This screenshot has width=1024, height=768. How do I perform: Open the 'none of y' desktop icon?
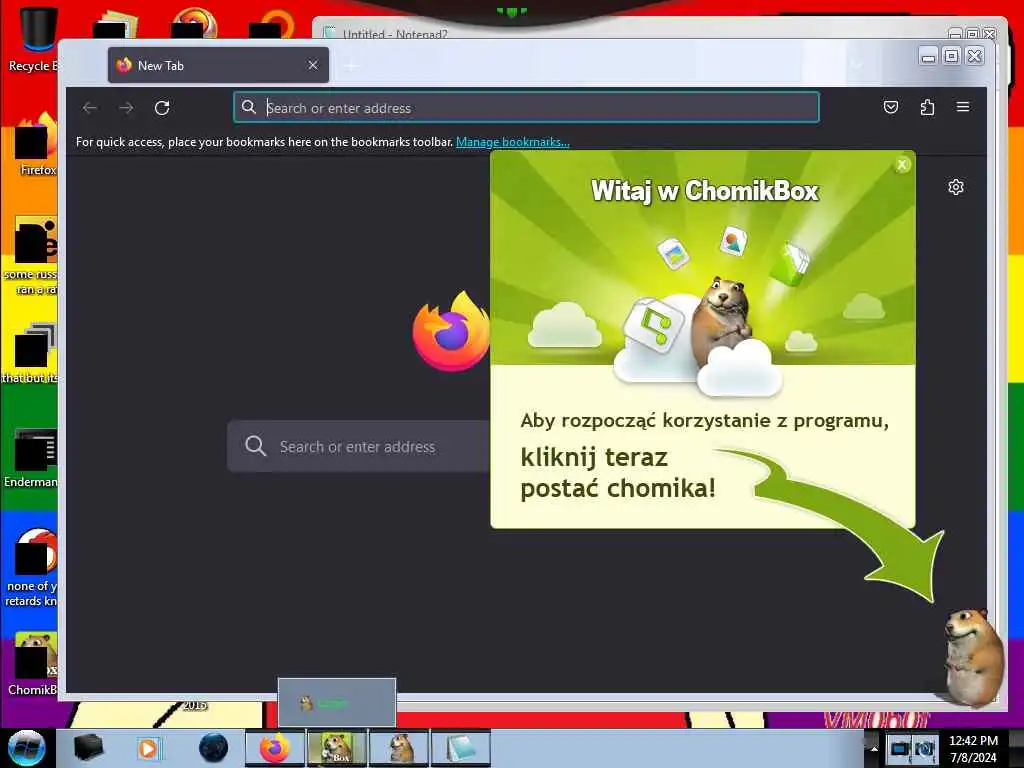(33, 567)
